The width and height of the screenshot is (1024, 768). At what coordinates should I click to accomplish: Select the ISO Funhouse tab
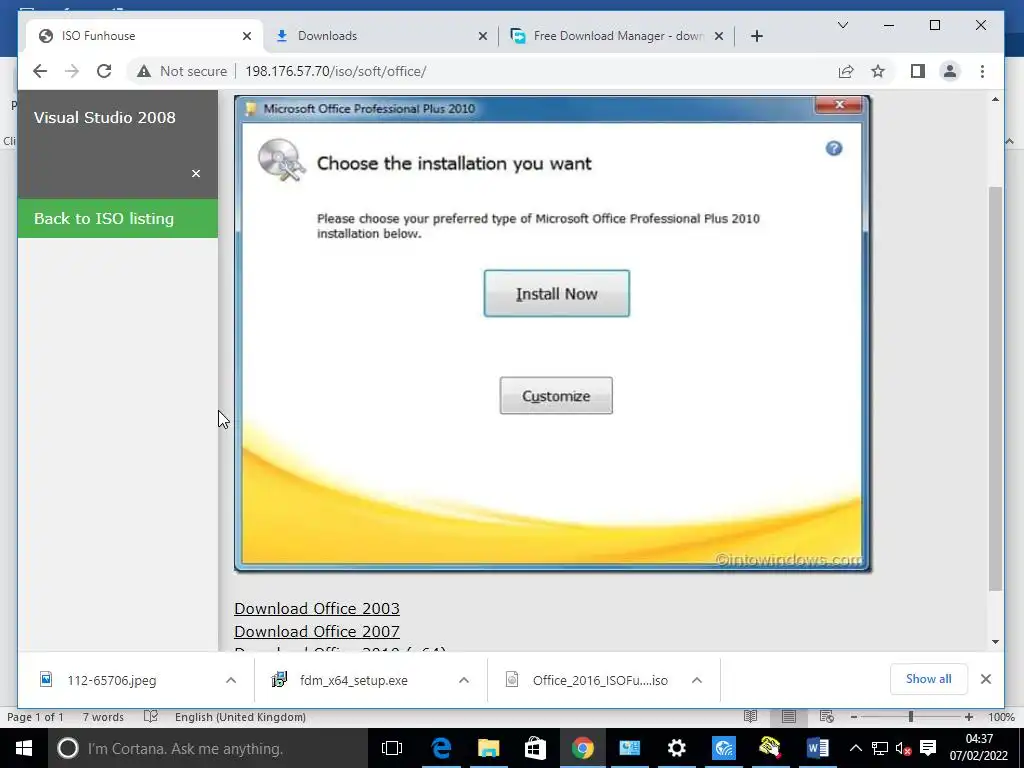144,36
